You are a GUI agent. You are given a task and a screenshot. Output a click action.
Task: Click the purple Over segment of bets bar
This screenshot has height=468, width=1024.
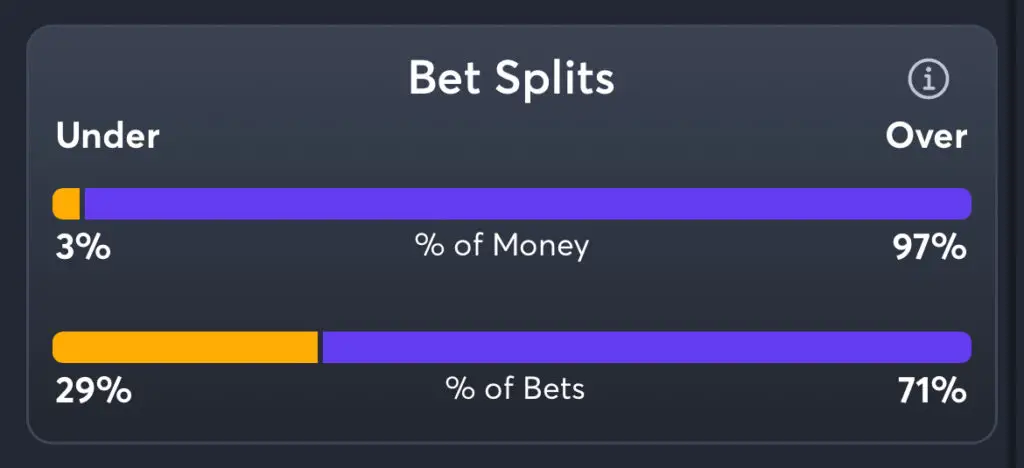(645, 347)
